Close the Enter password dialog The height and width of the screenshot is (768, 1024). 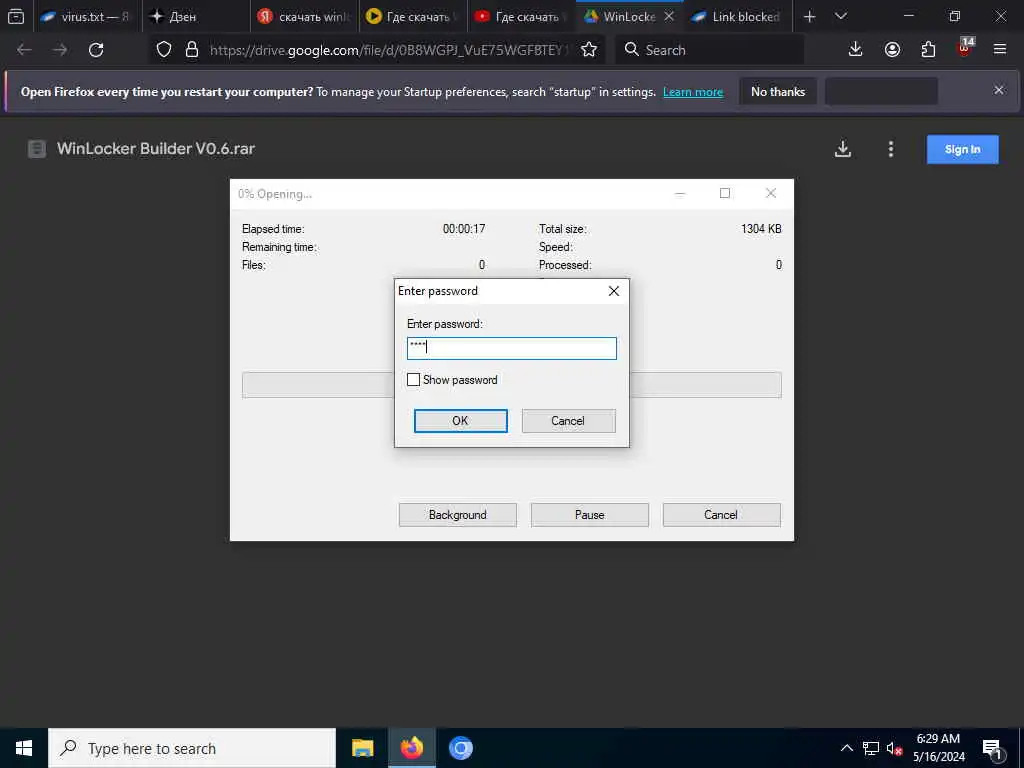click(x=614, y=291)
